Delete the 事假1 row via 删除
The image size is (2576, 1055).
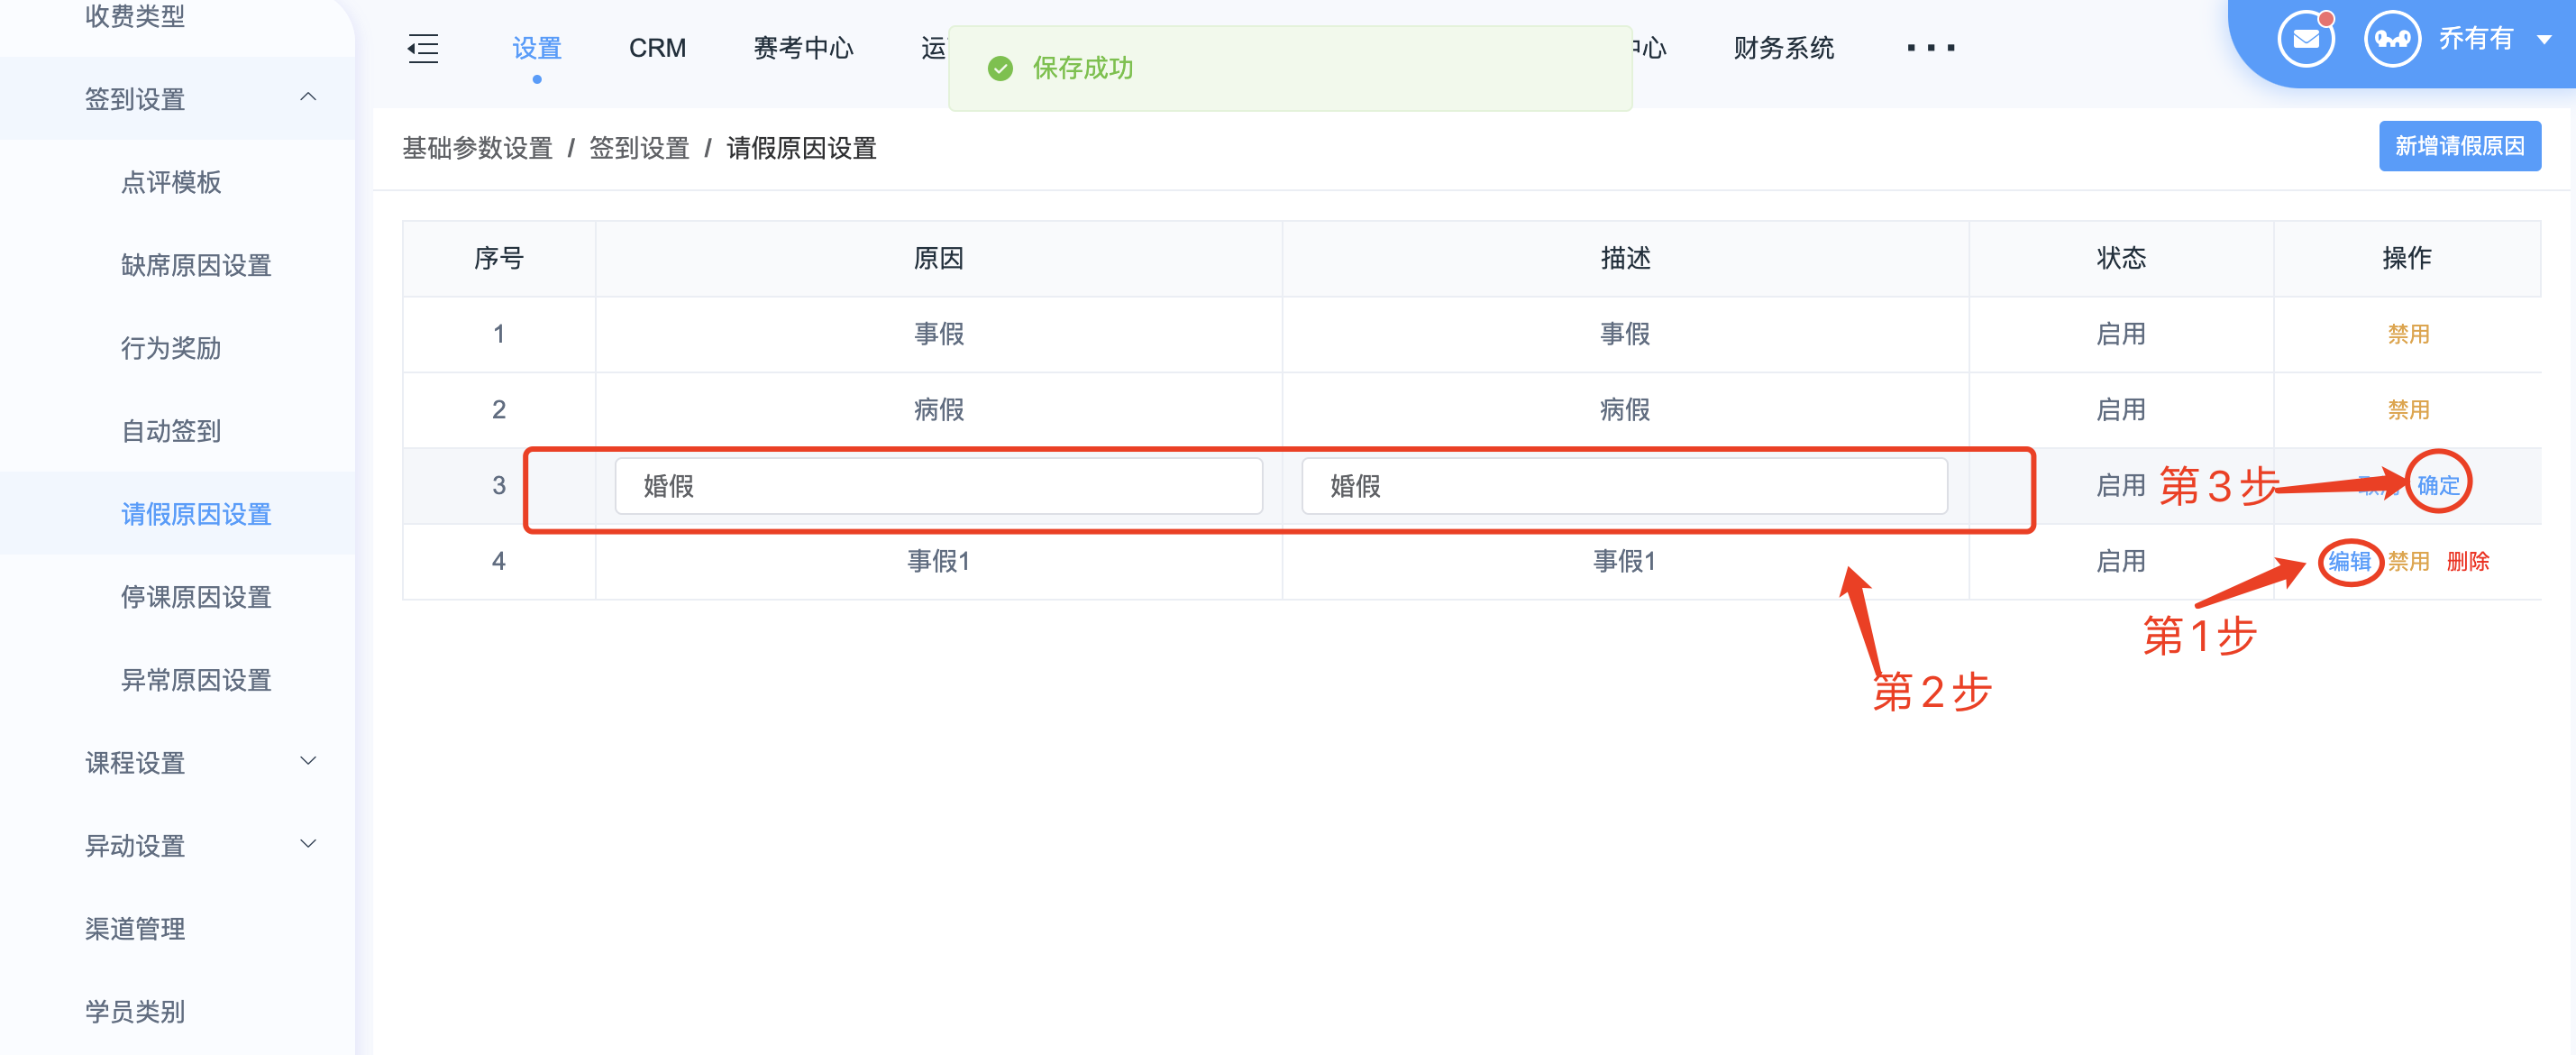(2467, 561)
